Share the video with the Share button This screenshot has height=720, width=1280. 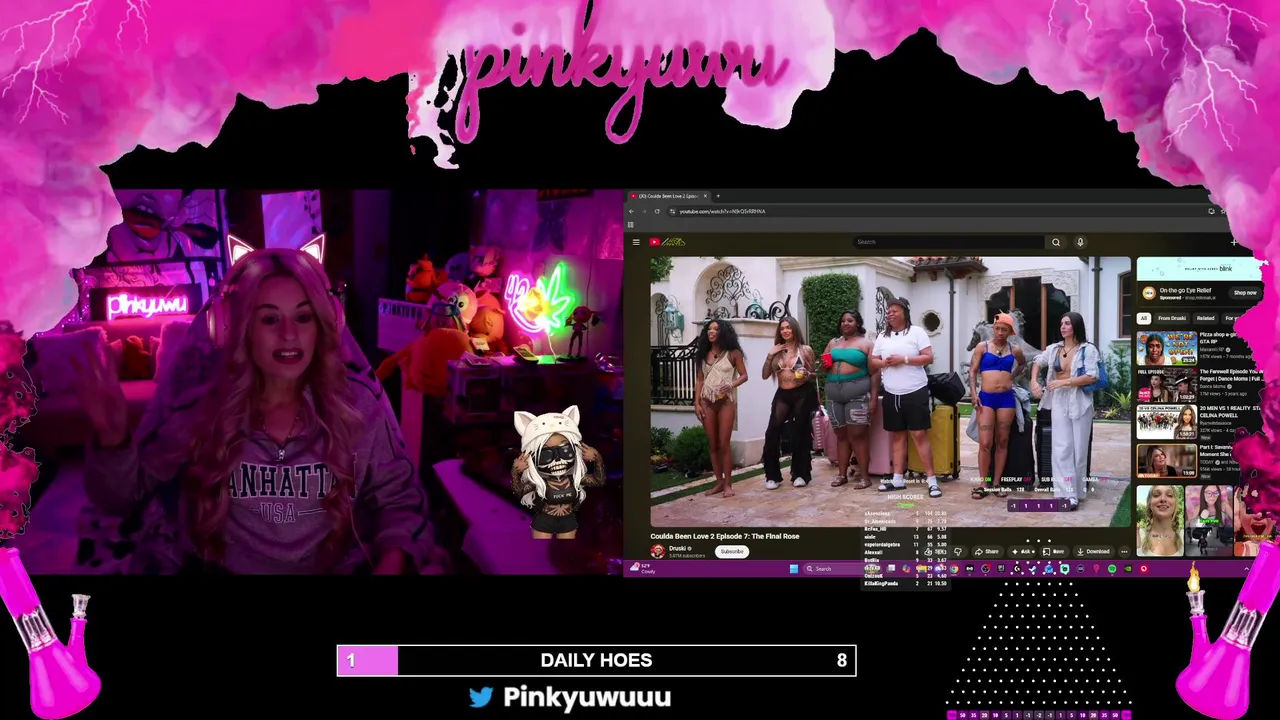(987, 552)
